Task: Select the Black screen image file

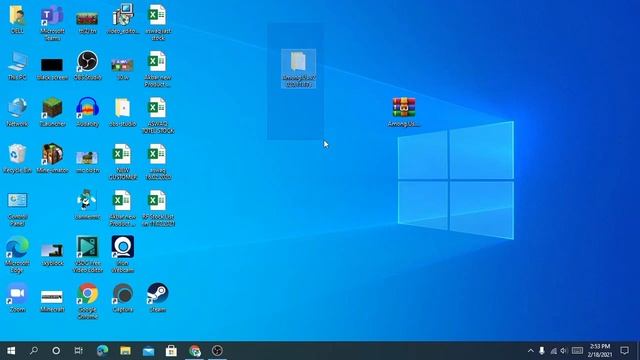Action: [x=52, y=68]
